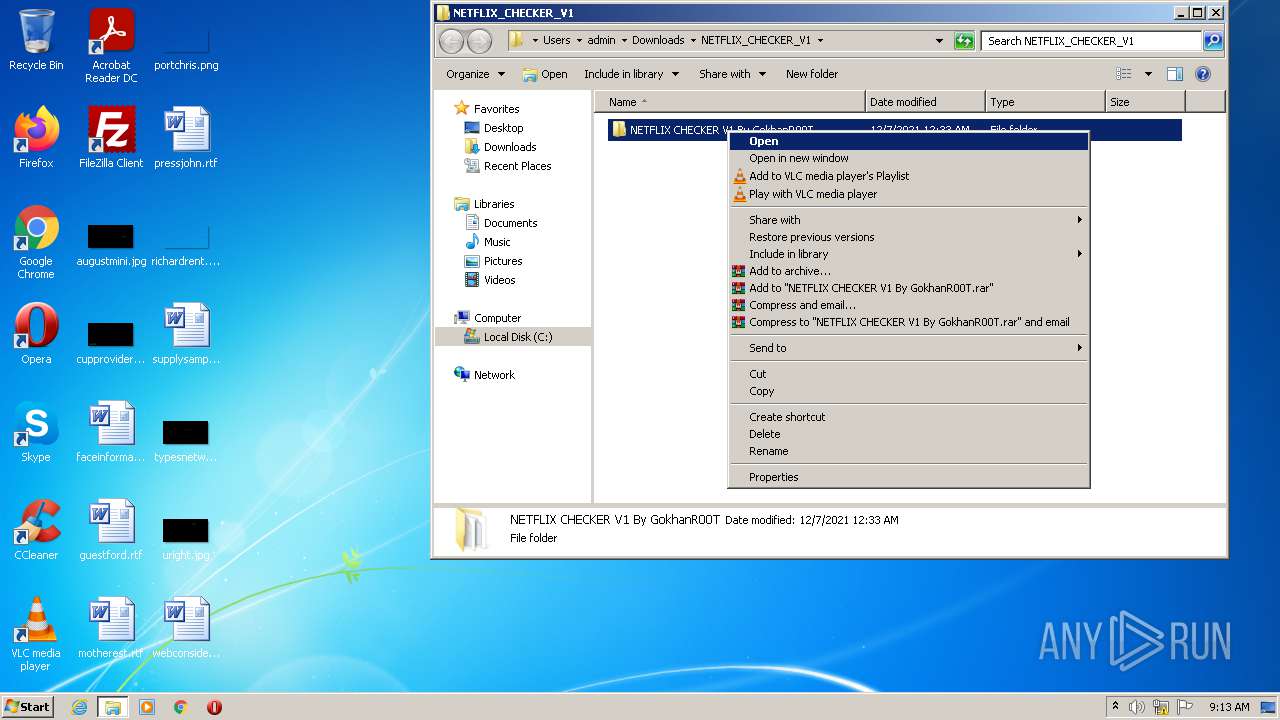The width and height of the screenshot is (1280, 720).
Task: Click the New folder toolbar button
Action: [x=811, y=74]
